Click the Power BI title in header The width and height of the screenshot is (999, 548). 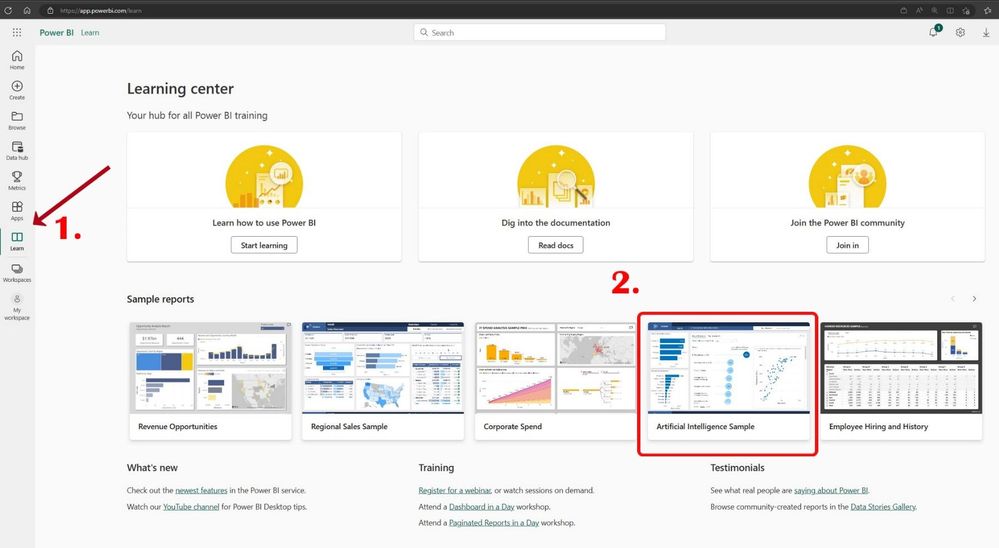point(57,32)
